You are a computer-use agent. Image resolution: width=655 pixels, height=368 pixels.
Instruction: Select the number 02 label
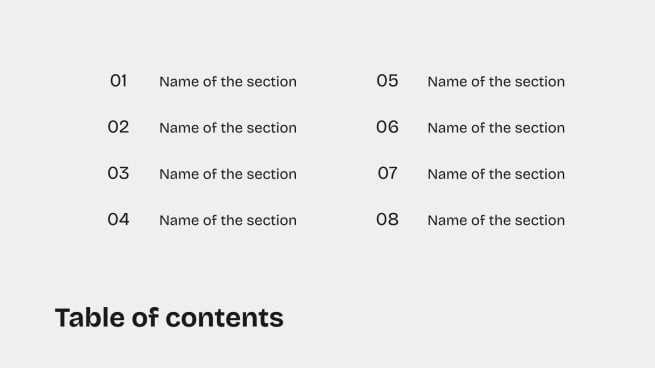click(118, 127)
